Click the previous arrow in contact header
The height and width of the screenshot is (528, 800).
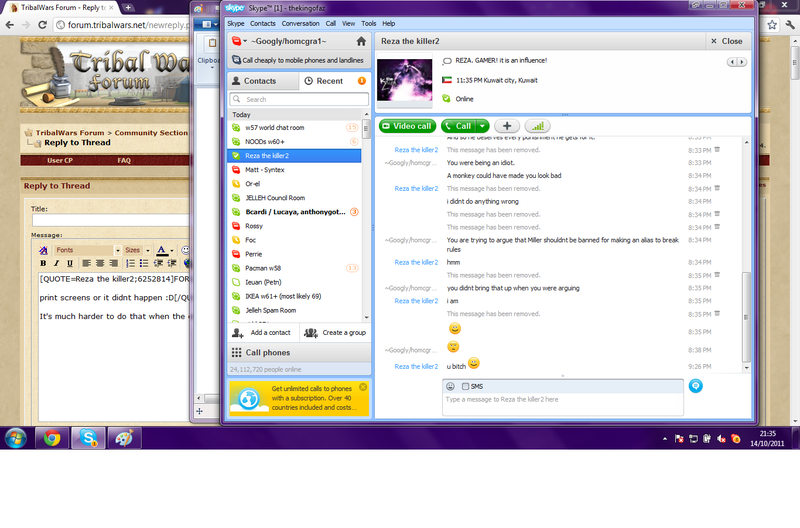coord(732,62)
